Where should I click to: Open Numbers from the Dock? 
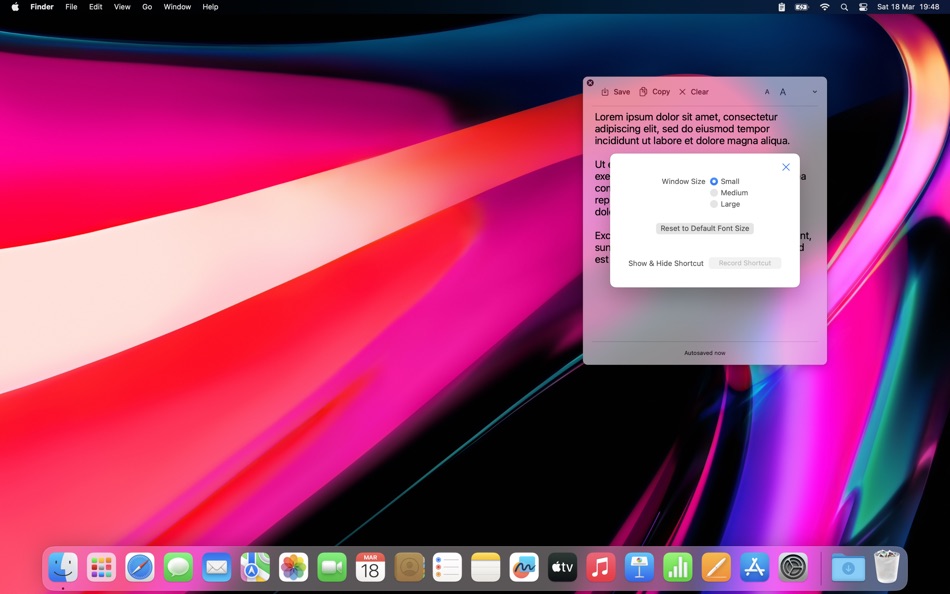(x=678, y=567)
